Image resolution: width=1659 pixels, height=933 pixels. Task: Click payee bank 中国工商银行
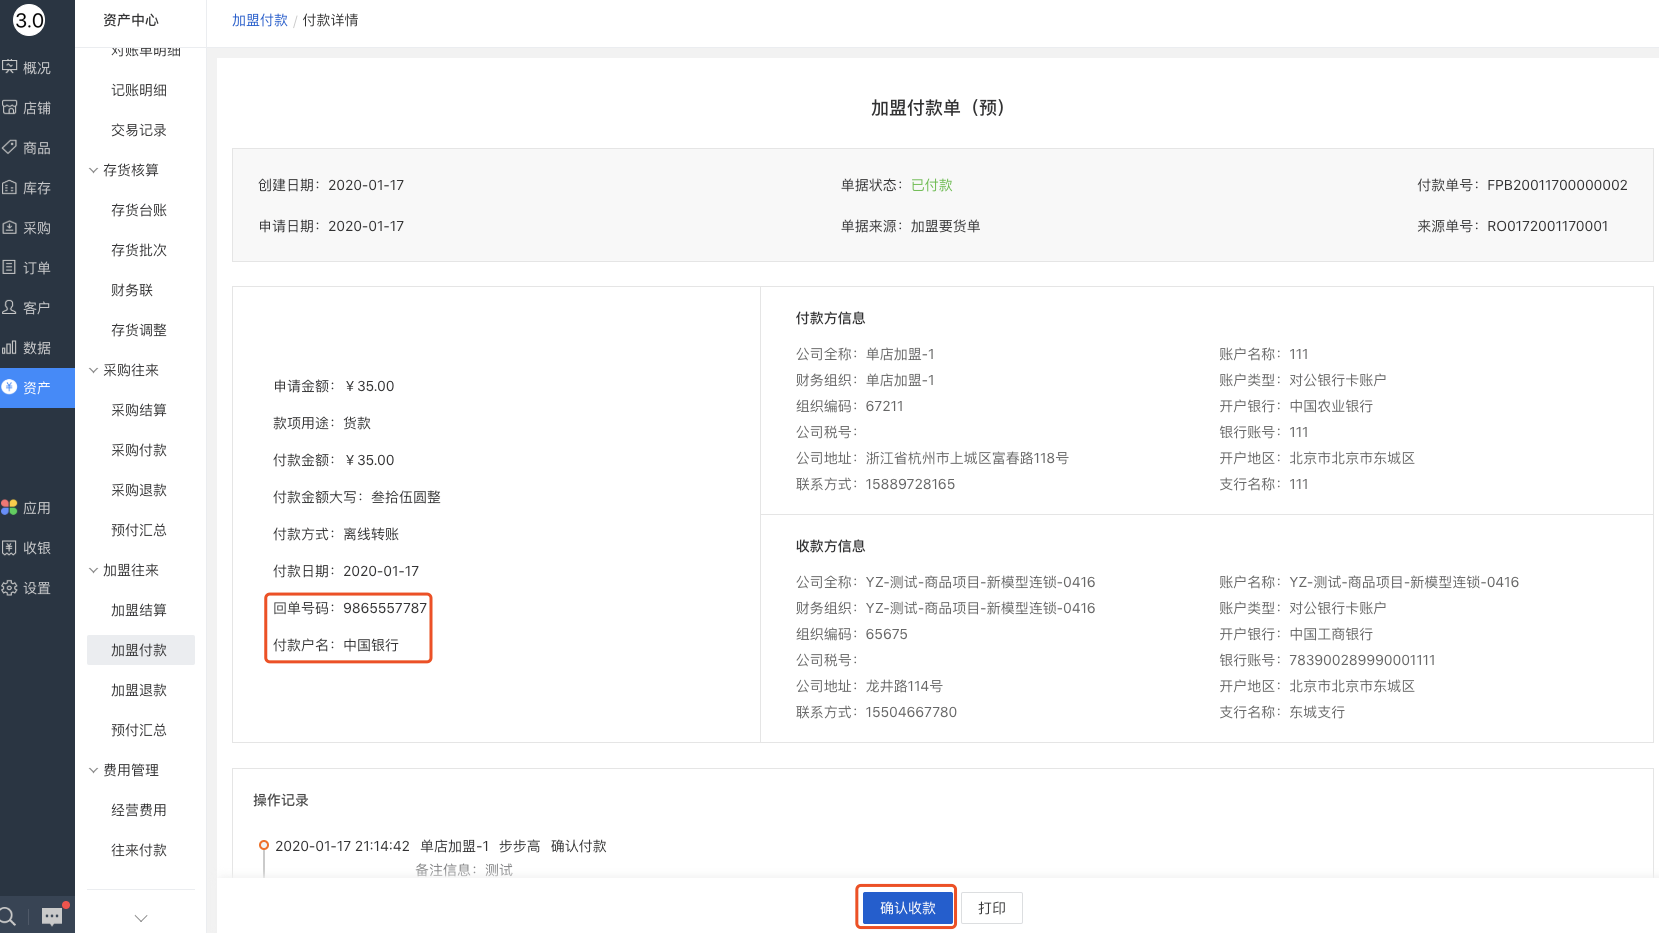click(1331, 634)
